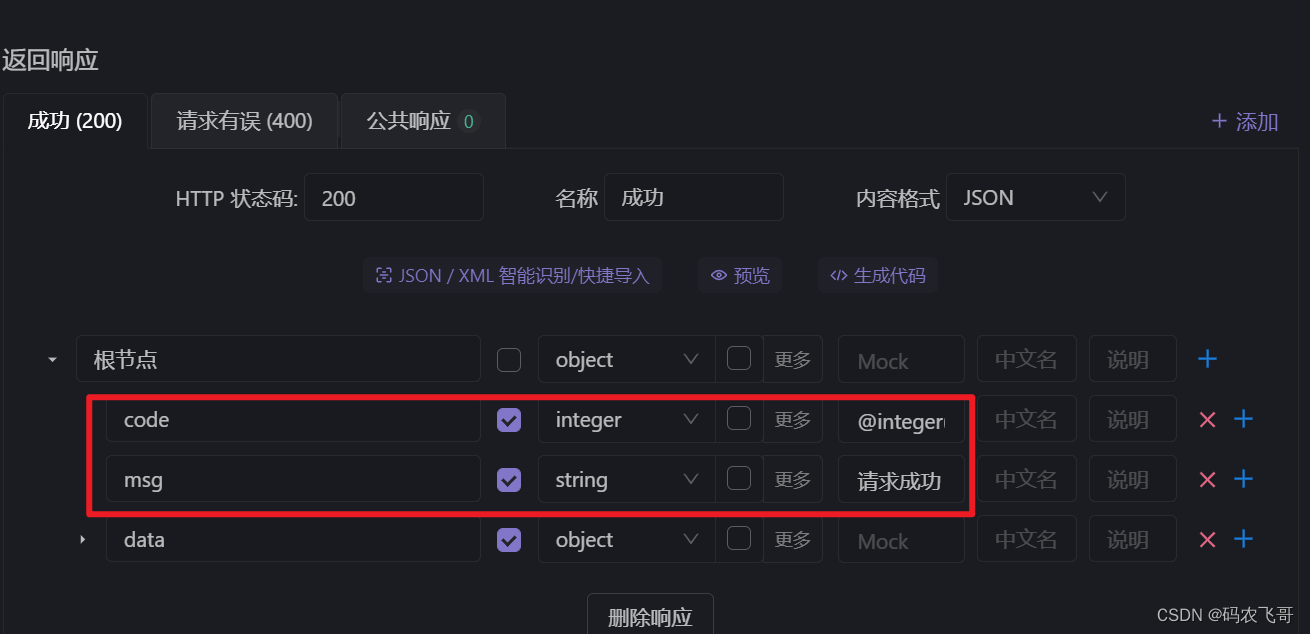Click the 删除响应 button
The width and height of the screenshot is (1310, 634).
point(650,617)
